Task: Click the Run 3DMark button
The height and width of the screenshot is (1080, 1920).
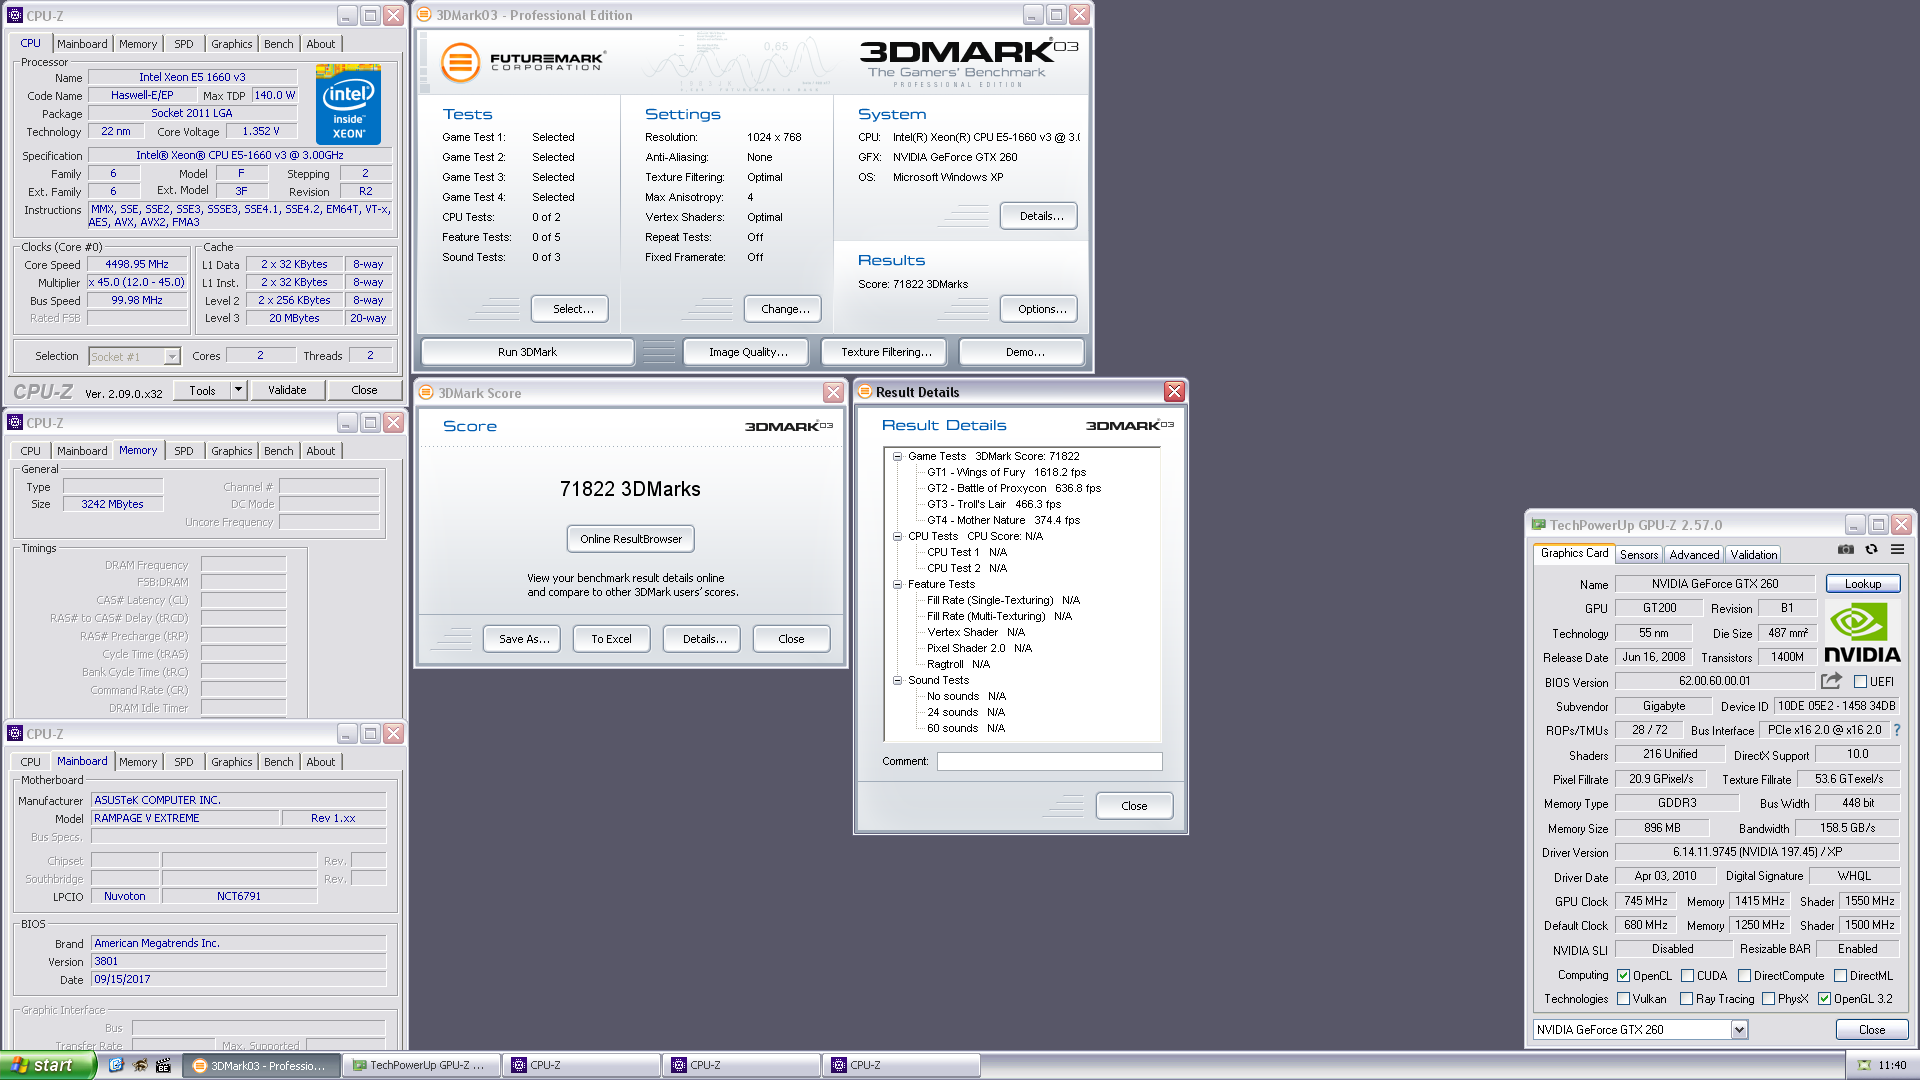Action: point(527,352)
